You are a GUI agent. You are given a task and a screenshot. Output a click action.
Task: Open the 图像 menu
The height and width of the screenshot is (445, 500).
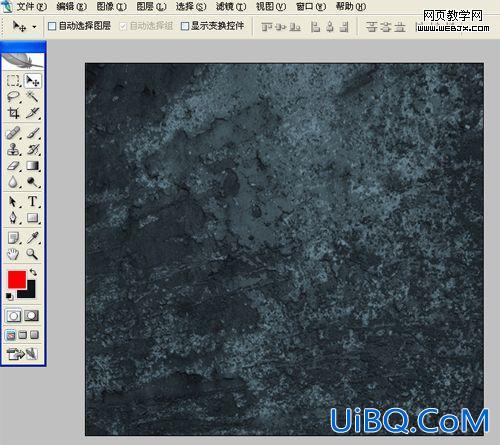(x=111, y=6)
